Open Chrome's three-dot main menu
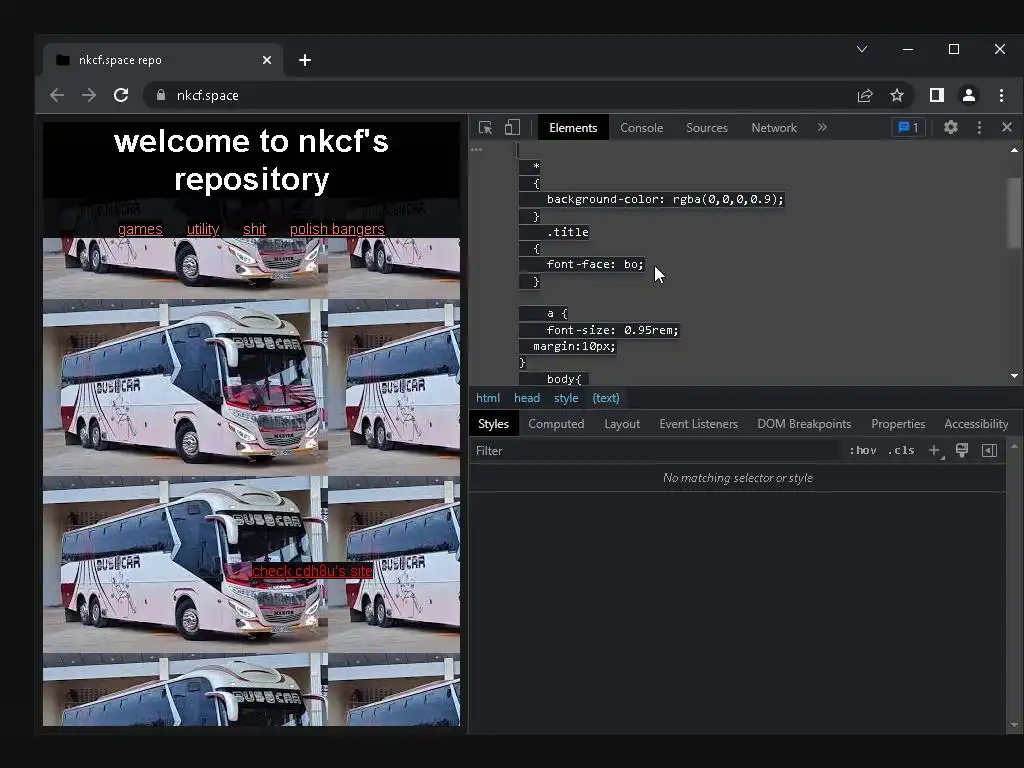1024x768 pixels. pyautogui.click(x=1001, y=95)
